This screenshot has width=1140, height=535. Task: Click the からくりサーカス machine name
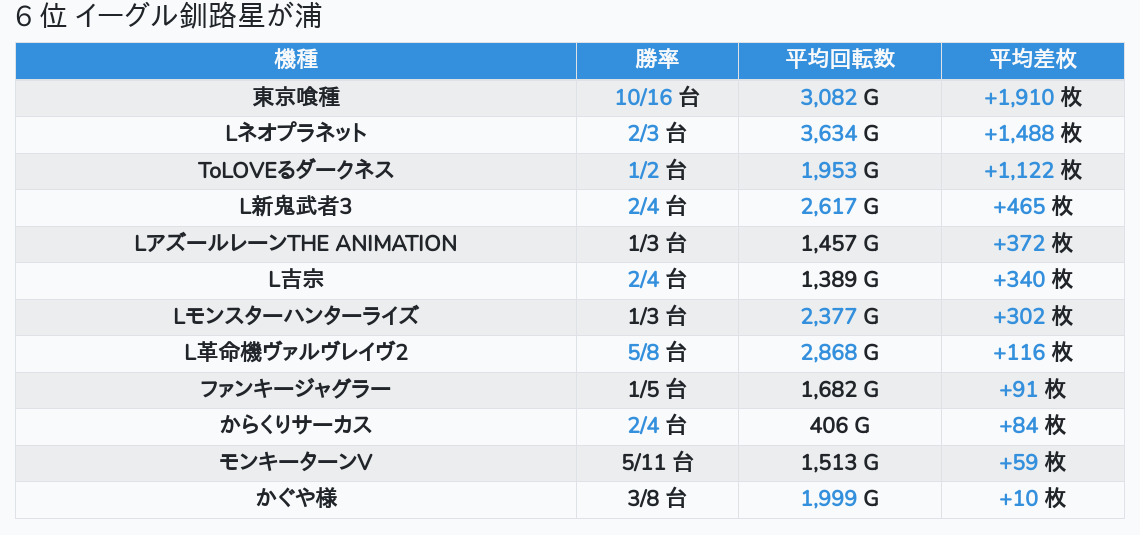tap(296, 425)
